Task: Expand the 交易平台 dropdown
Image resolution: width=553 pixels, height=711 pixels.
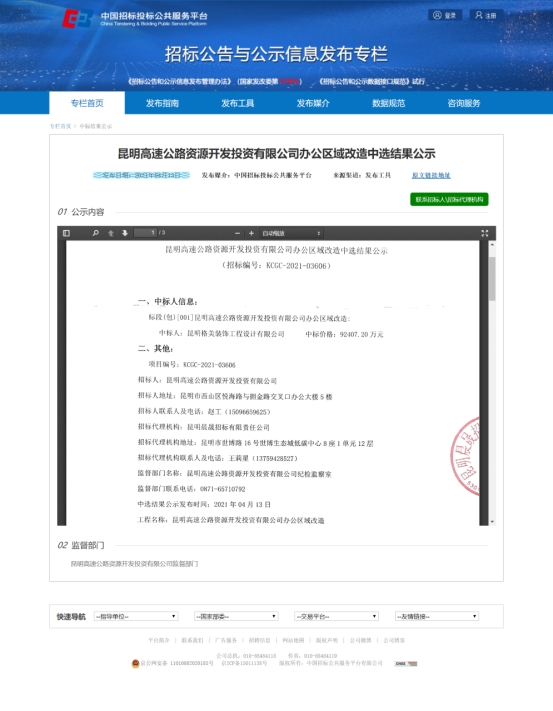Action: pyautogui.click(x=336, y=616)
